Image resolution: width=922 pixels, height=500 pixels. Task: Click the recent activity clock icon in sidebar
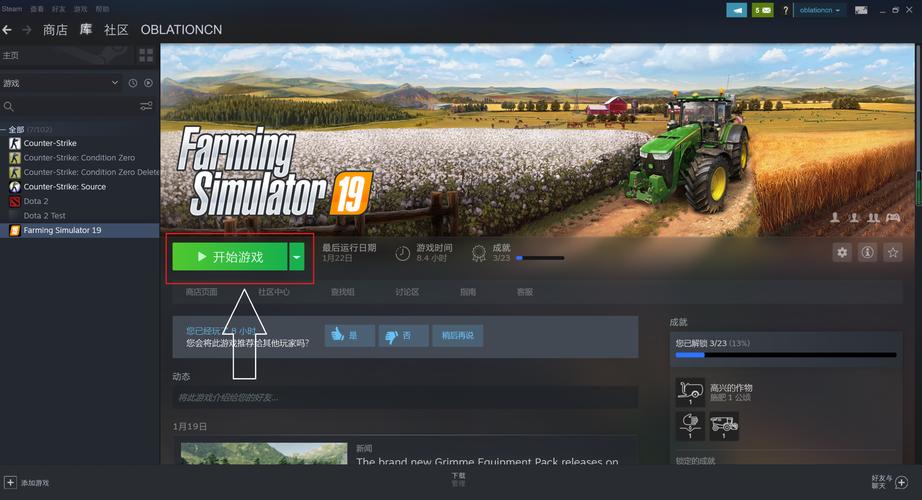pyautogui.click(x=133, y=83)
